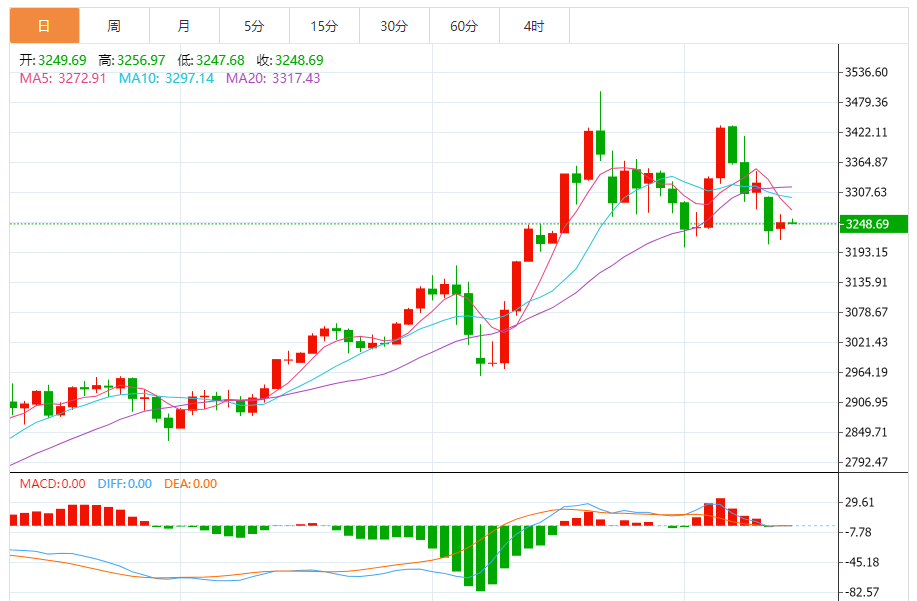Click the -7.78 MACD axis label
Screen dimensions: 917x601
pyautogui.click(x=859, y=532)
